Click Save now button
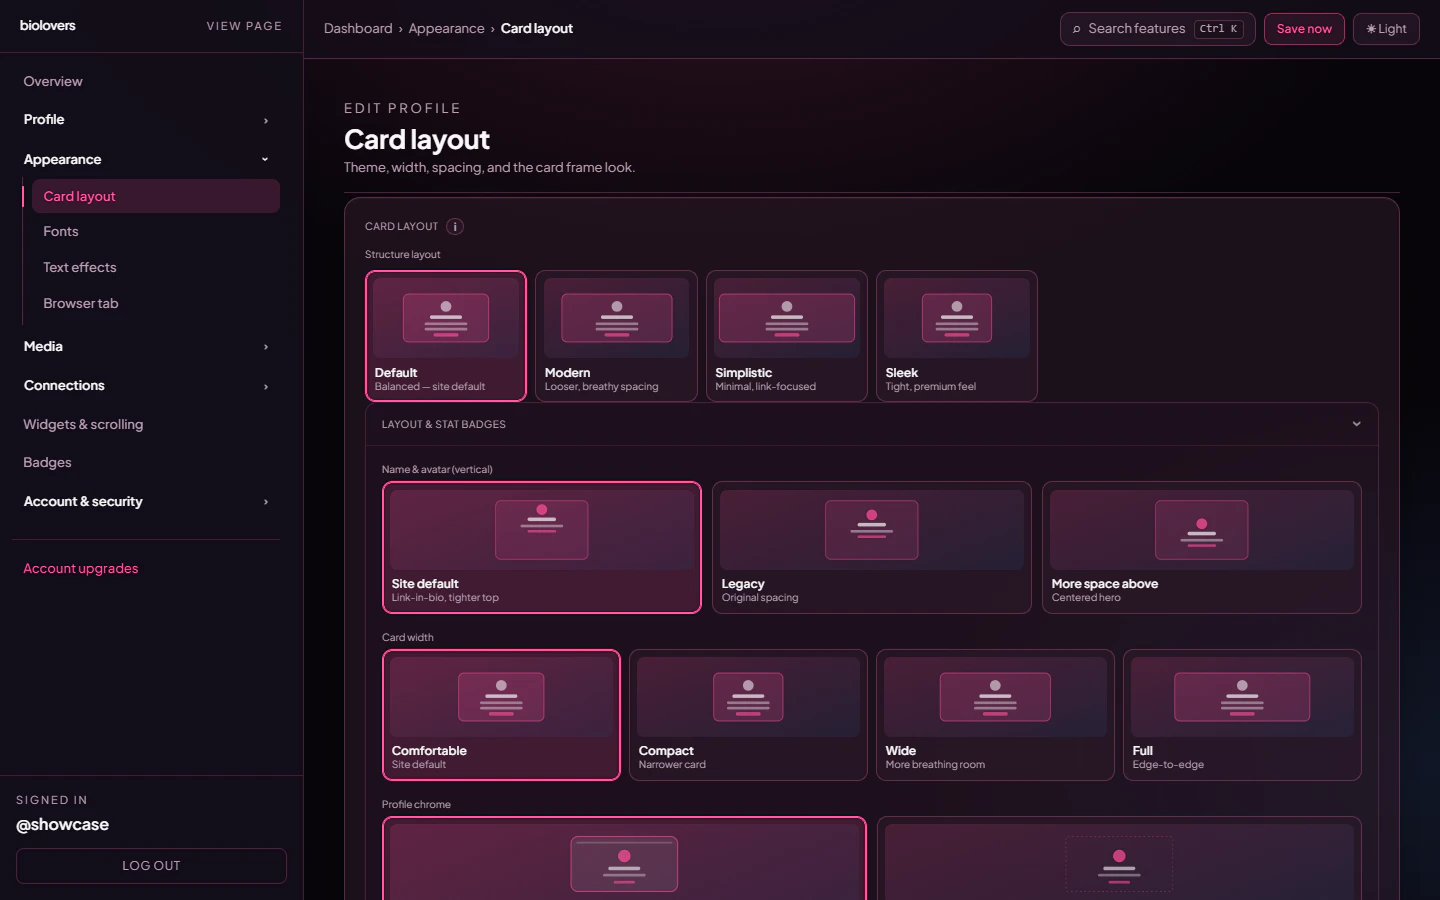This screenshot has width=1440, height=900. click(1304, 29)
